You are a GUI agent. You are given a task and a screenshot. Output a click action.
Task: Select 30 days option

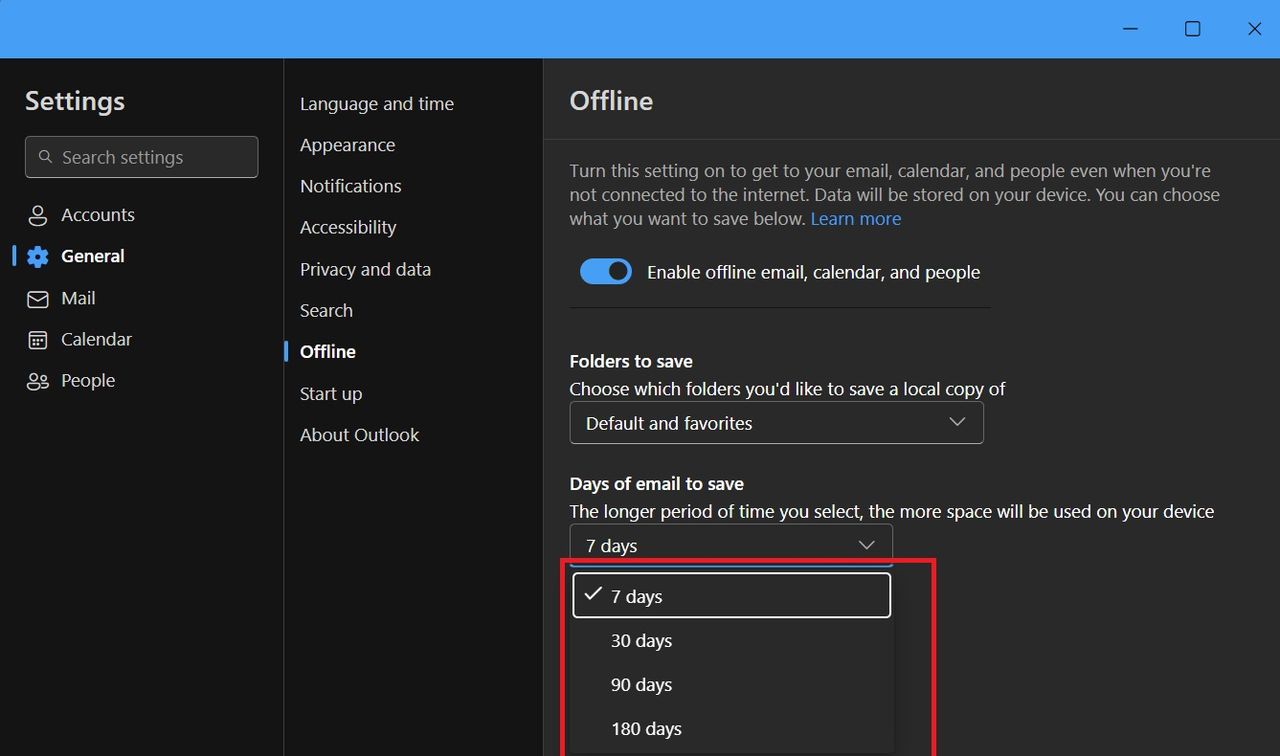641,641
